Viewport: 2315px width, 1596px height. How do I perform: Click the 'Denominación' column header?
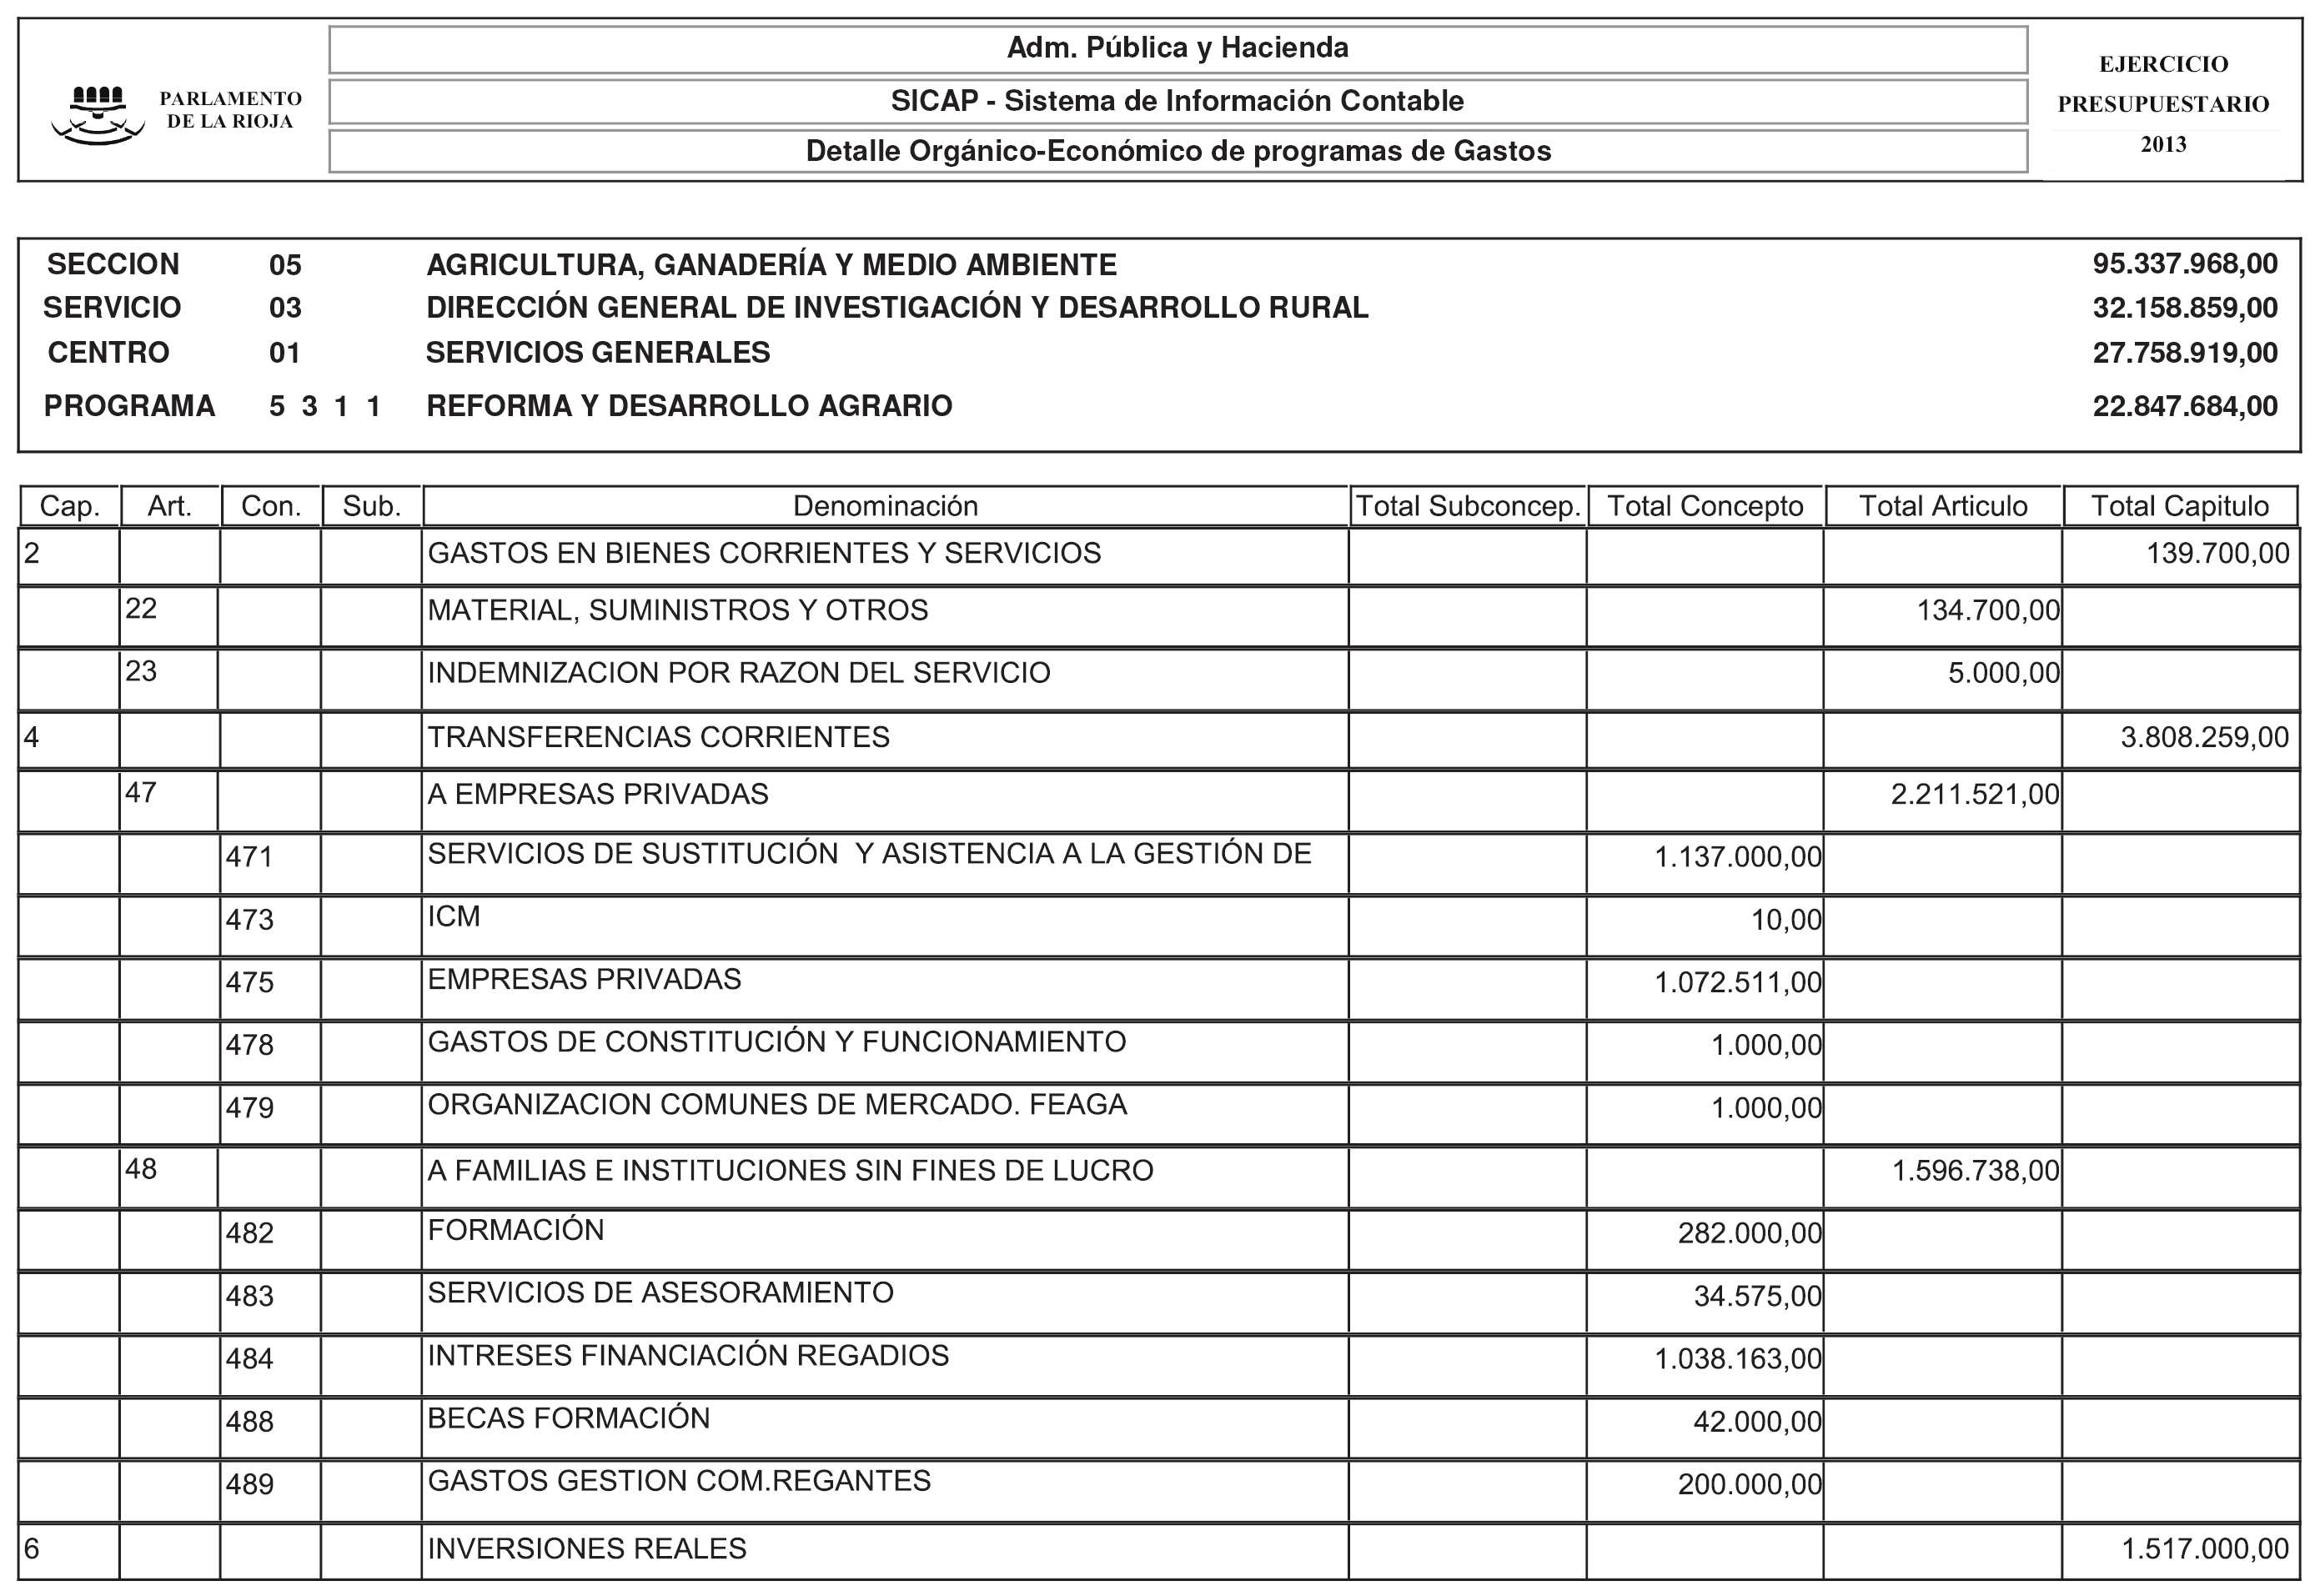point(886,506)
